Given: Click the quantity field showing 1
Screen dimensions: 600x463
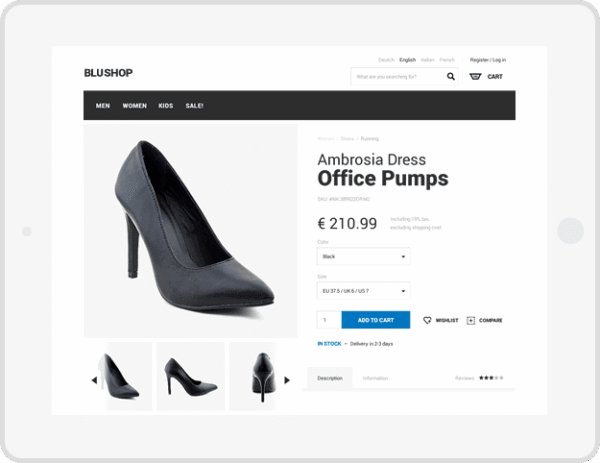Looking at the screenshot, I should [x=329, y=320].
